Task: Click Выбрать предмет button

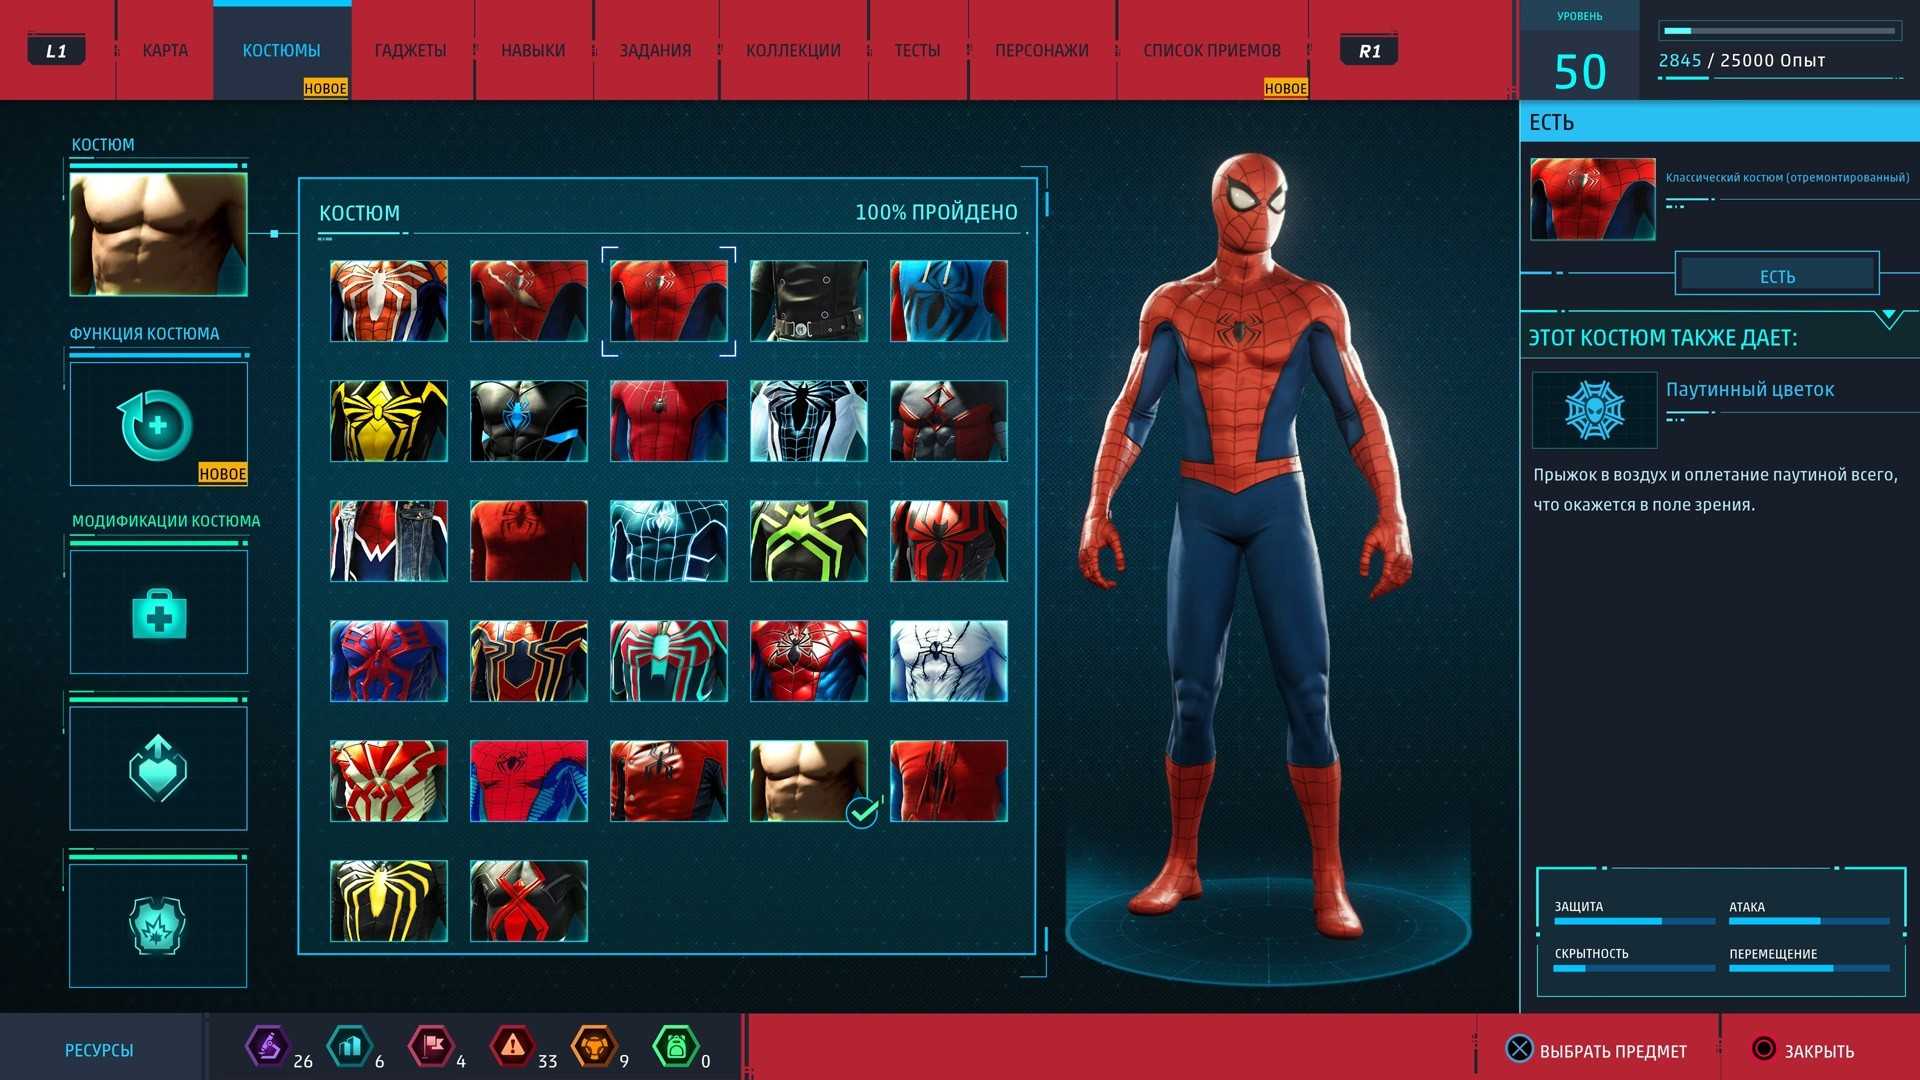Action: pyautogui.click(x=1596, y=1050)
